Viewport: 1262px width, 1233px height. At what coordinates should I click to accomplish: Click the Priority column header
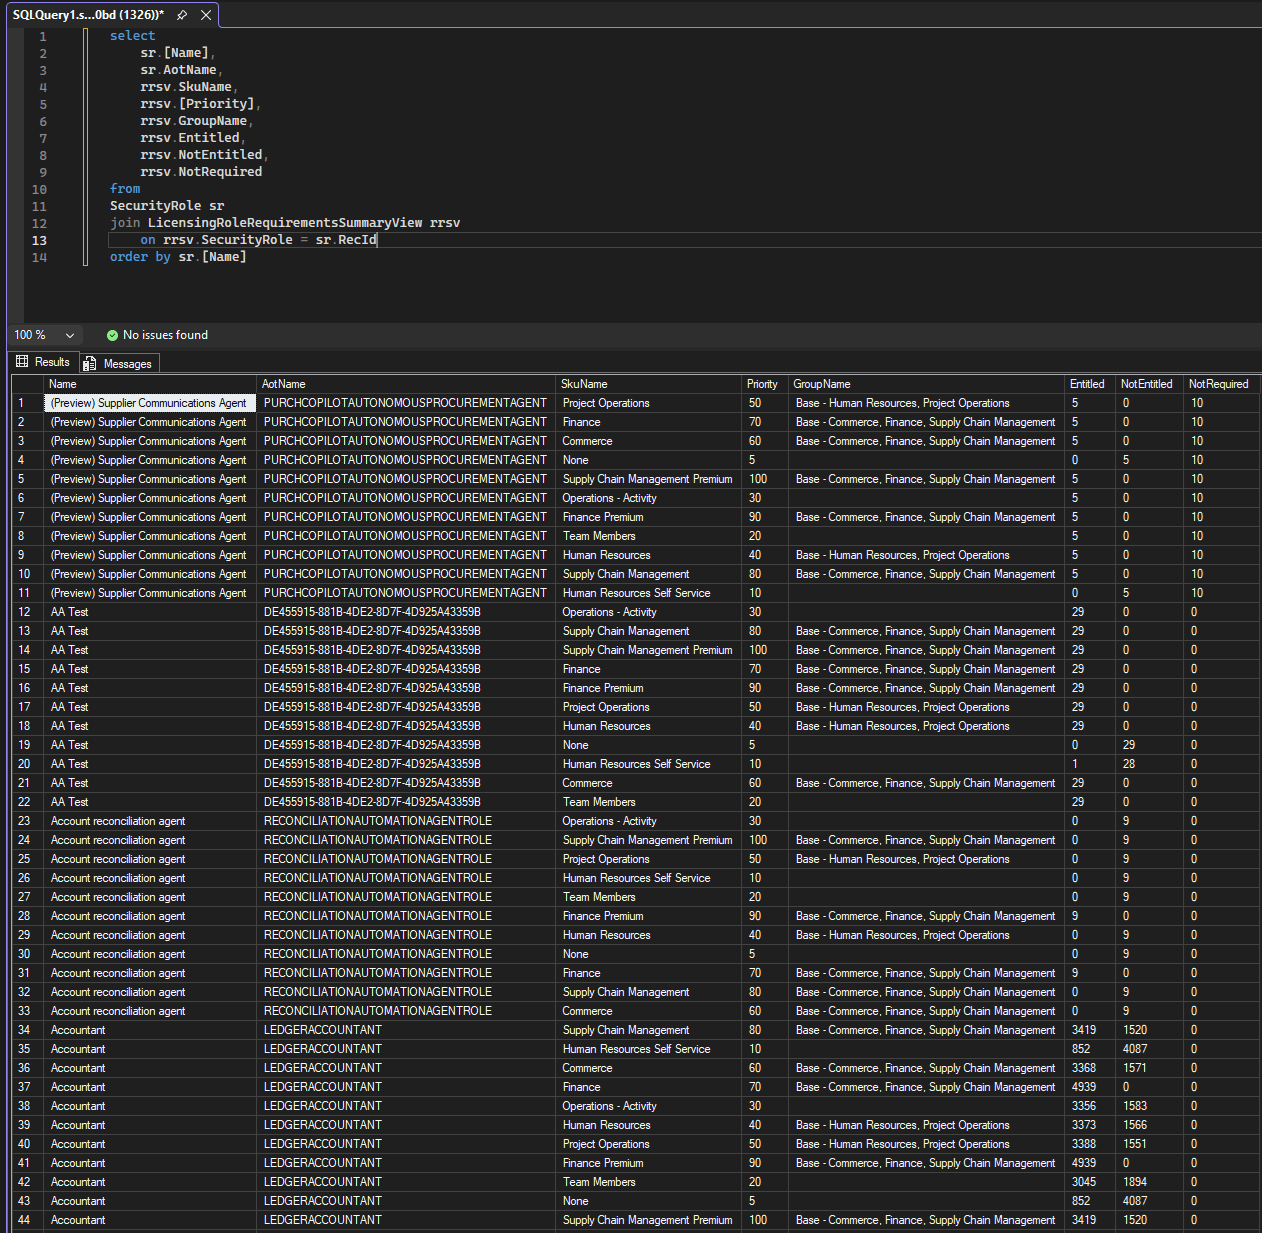[763, 384]
